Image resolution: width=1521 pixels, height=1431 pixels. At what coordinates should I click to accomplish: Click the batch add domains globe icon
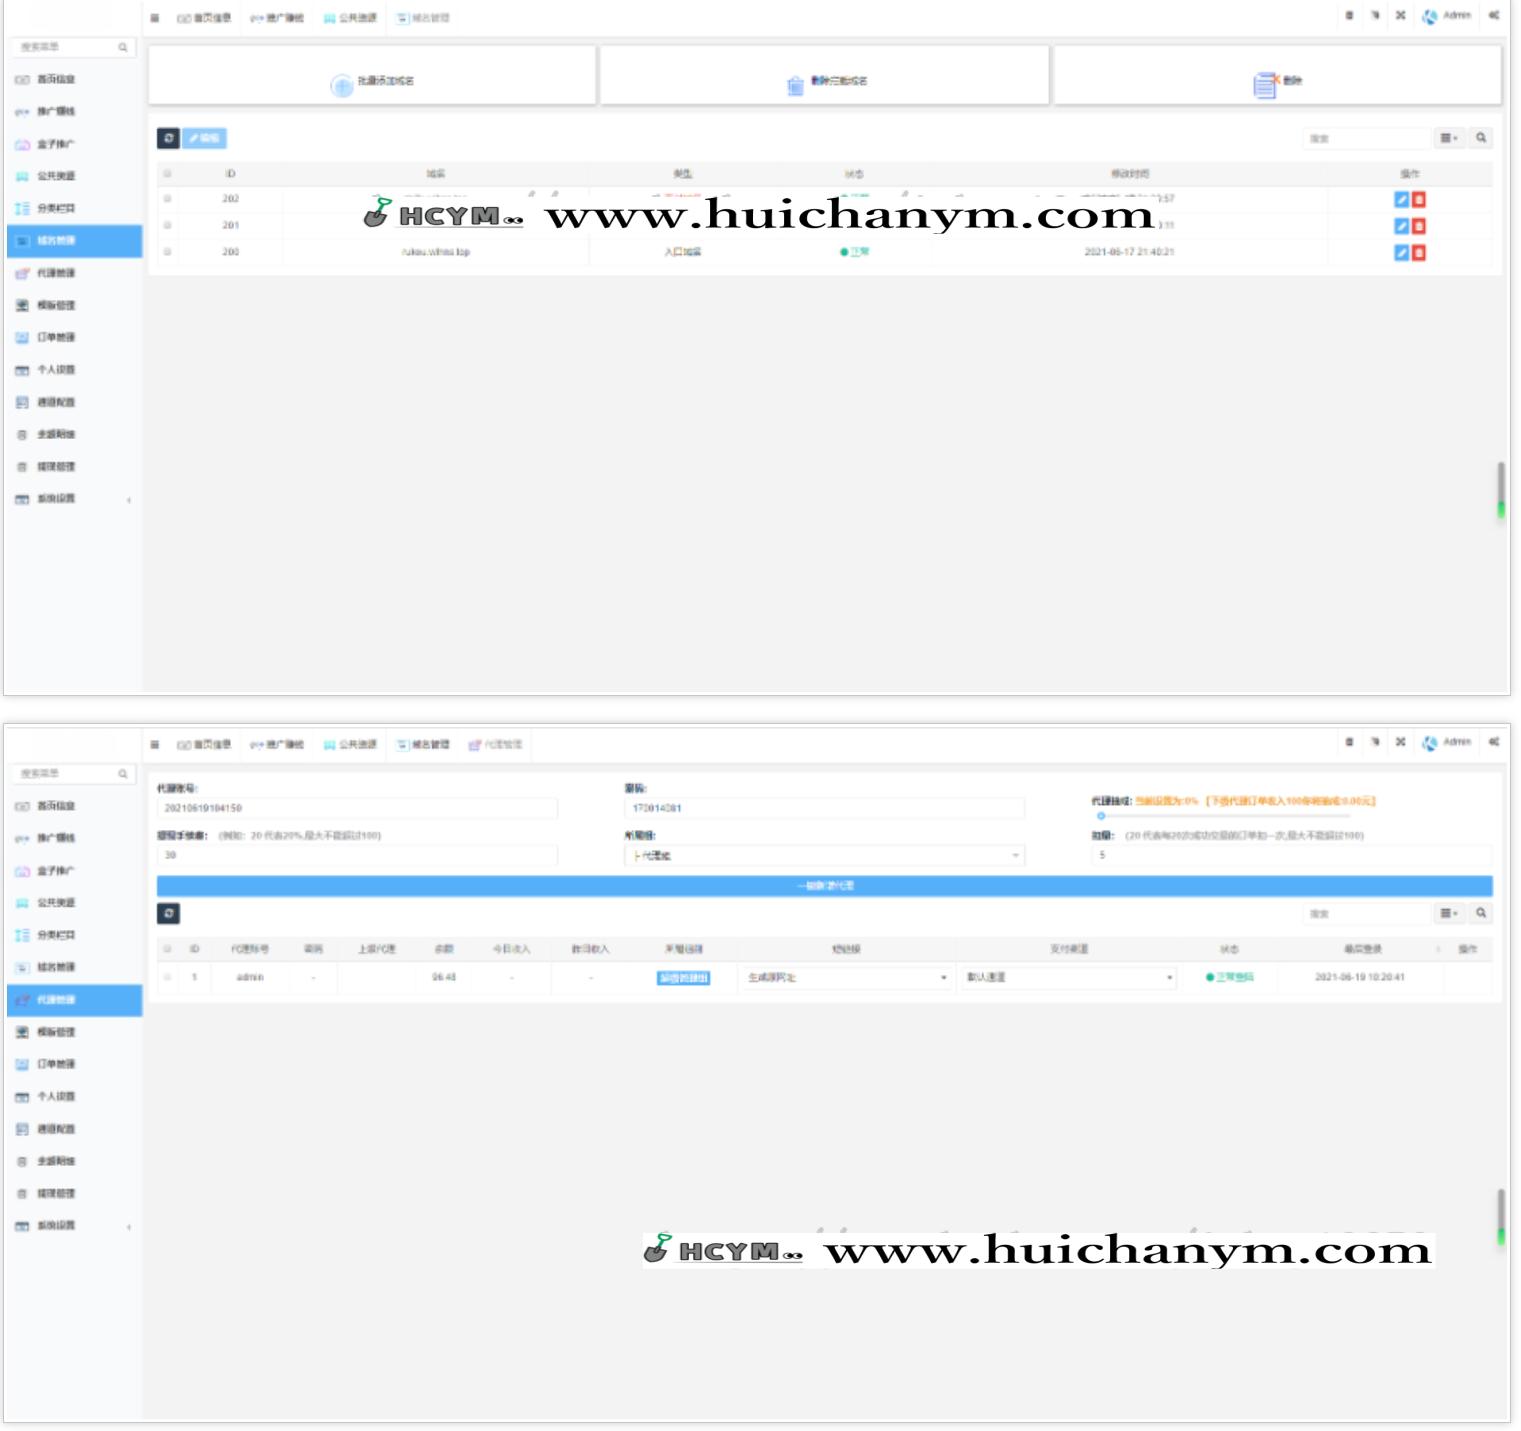point(342,86)
